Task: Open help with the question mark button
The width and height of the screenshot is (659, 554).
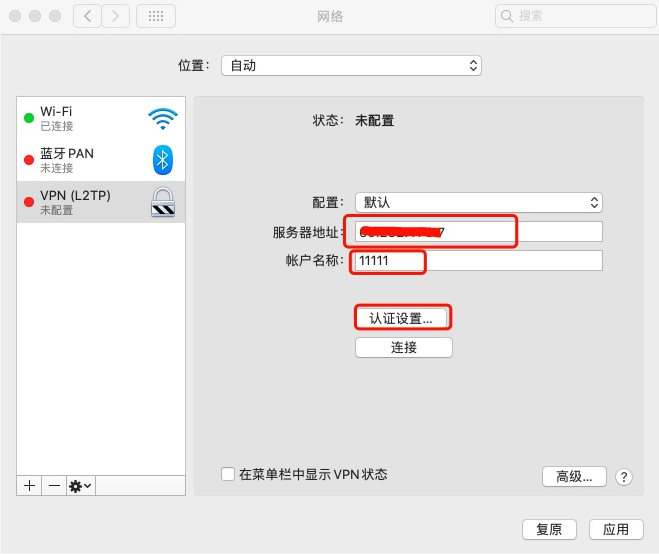Action: pos(624,477)
